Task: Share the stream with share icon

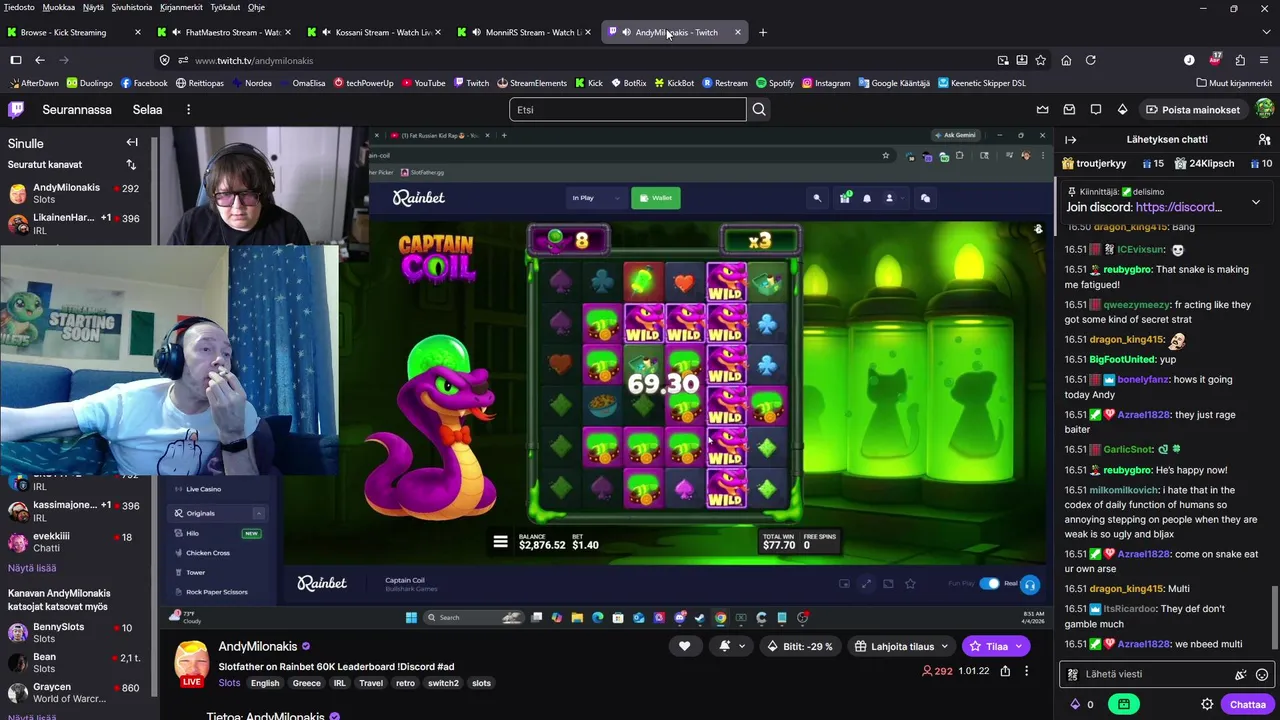Action: [x=1005, y=671]
